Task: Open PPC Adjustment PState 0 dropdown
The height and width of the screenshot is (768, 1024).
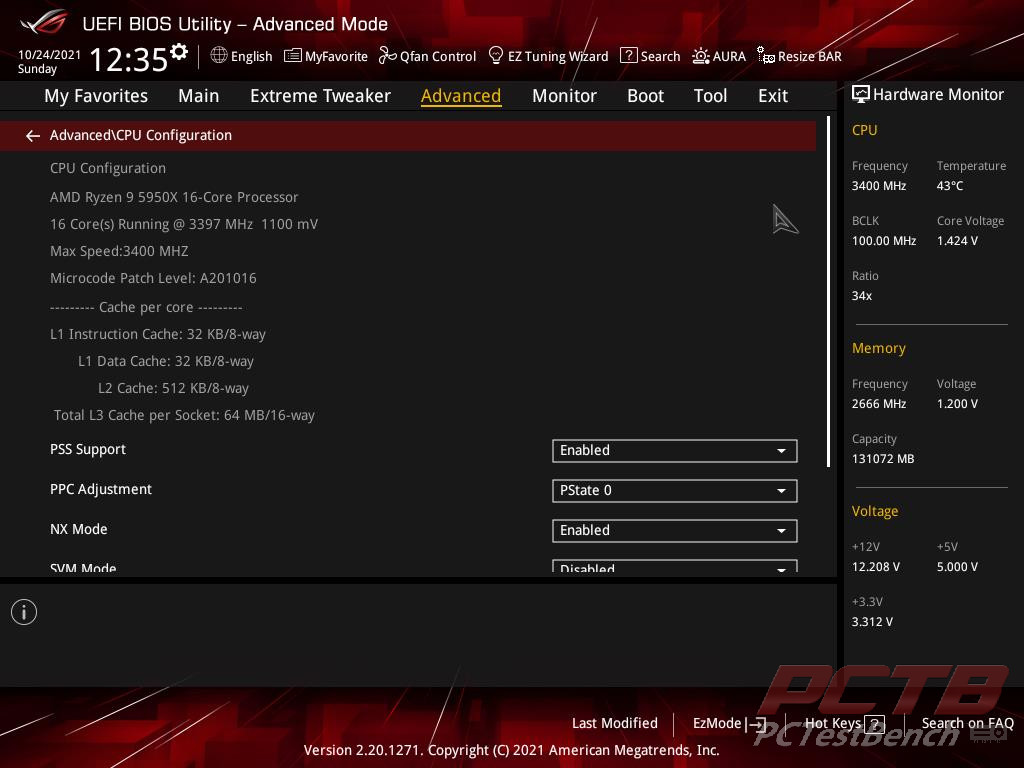Action: [x=675, y=490]
